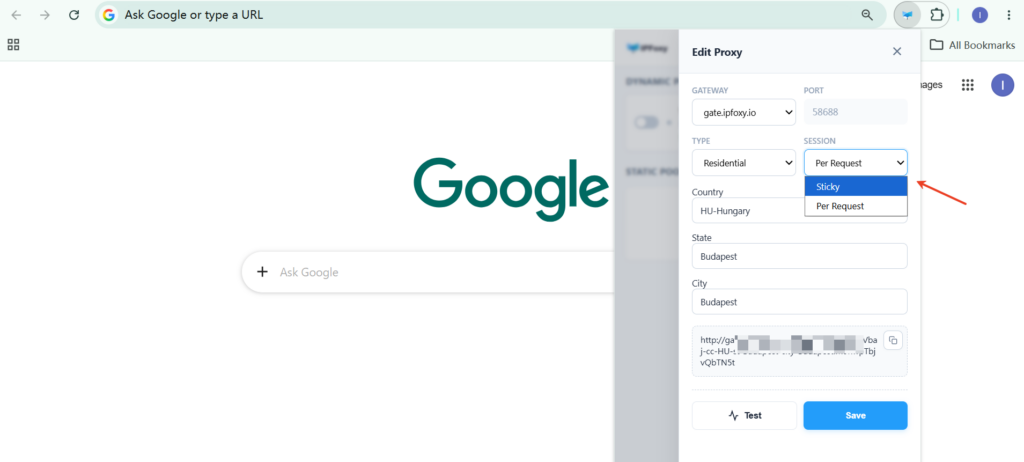Open the All Bookmarks folder
The image size is (1024, 462).
972,45
